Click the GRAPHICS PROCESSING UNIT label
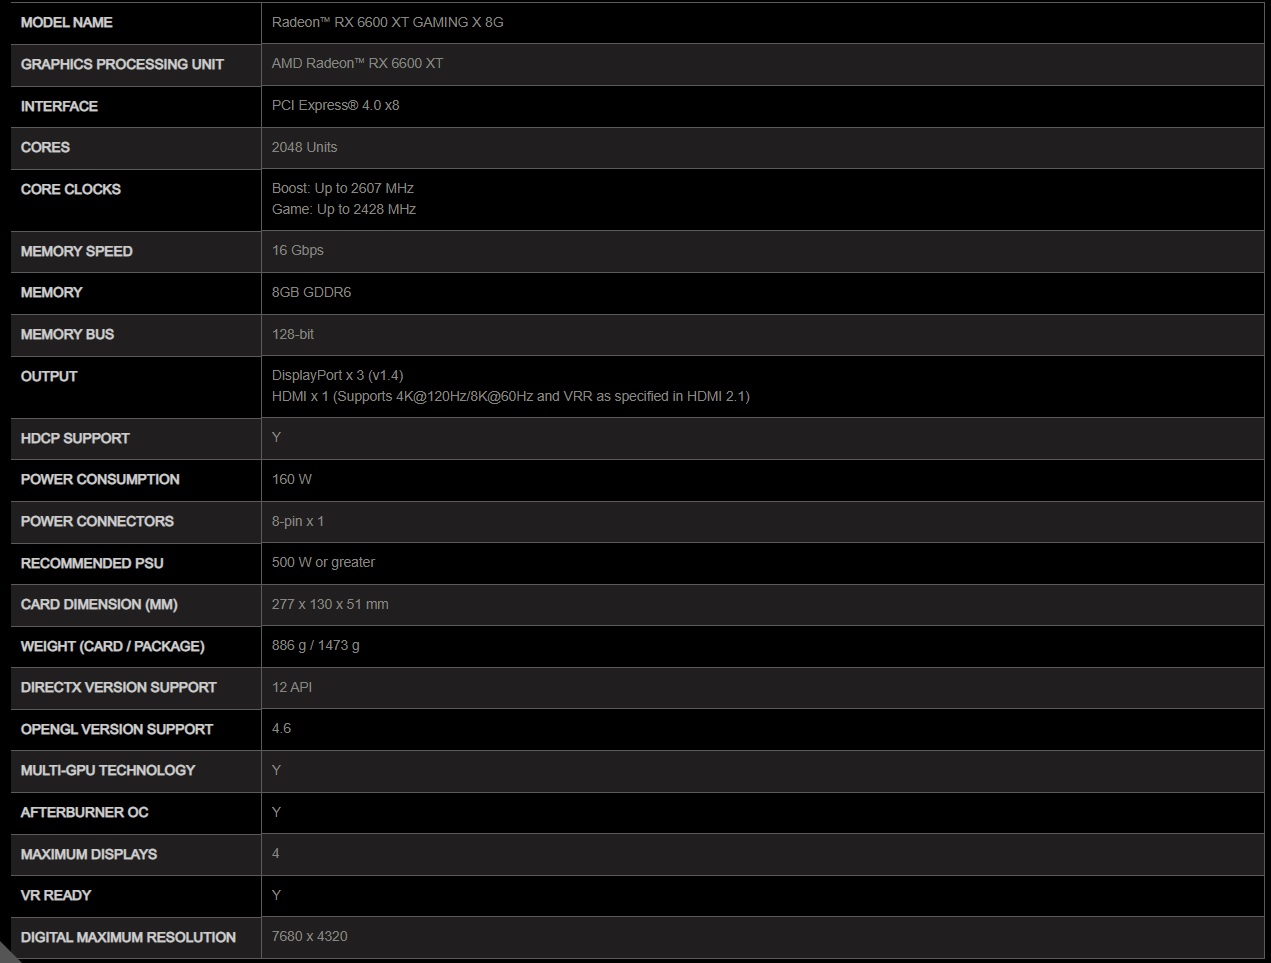The image size is (1271, 963). (x=122, y=64)
